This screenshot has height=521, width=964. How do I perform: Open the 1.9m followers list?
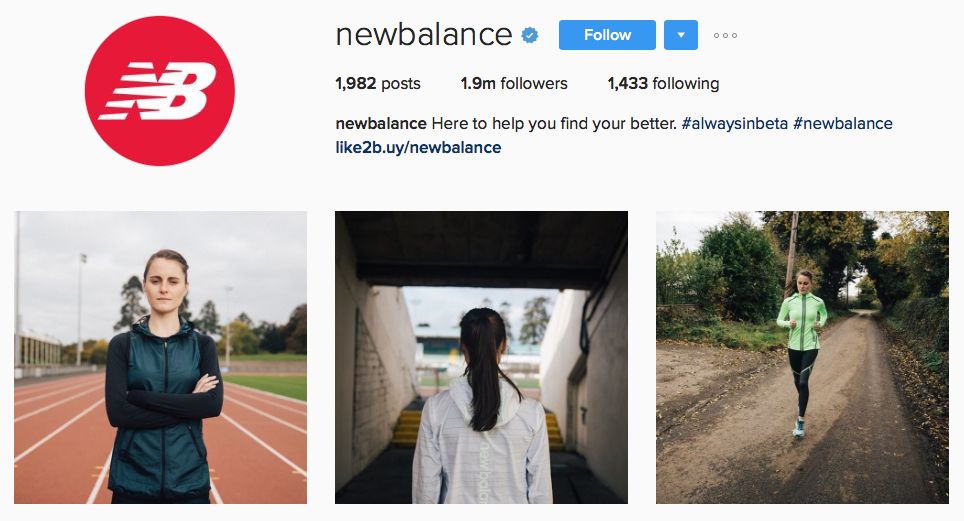pos(514,83)
